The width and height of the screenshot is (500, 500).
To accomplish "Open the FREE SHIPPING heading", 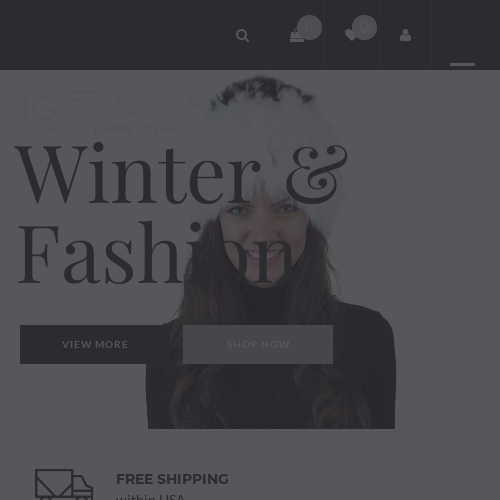I will (172, 479).
